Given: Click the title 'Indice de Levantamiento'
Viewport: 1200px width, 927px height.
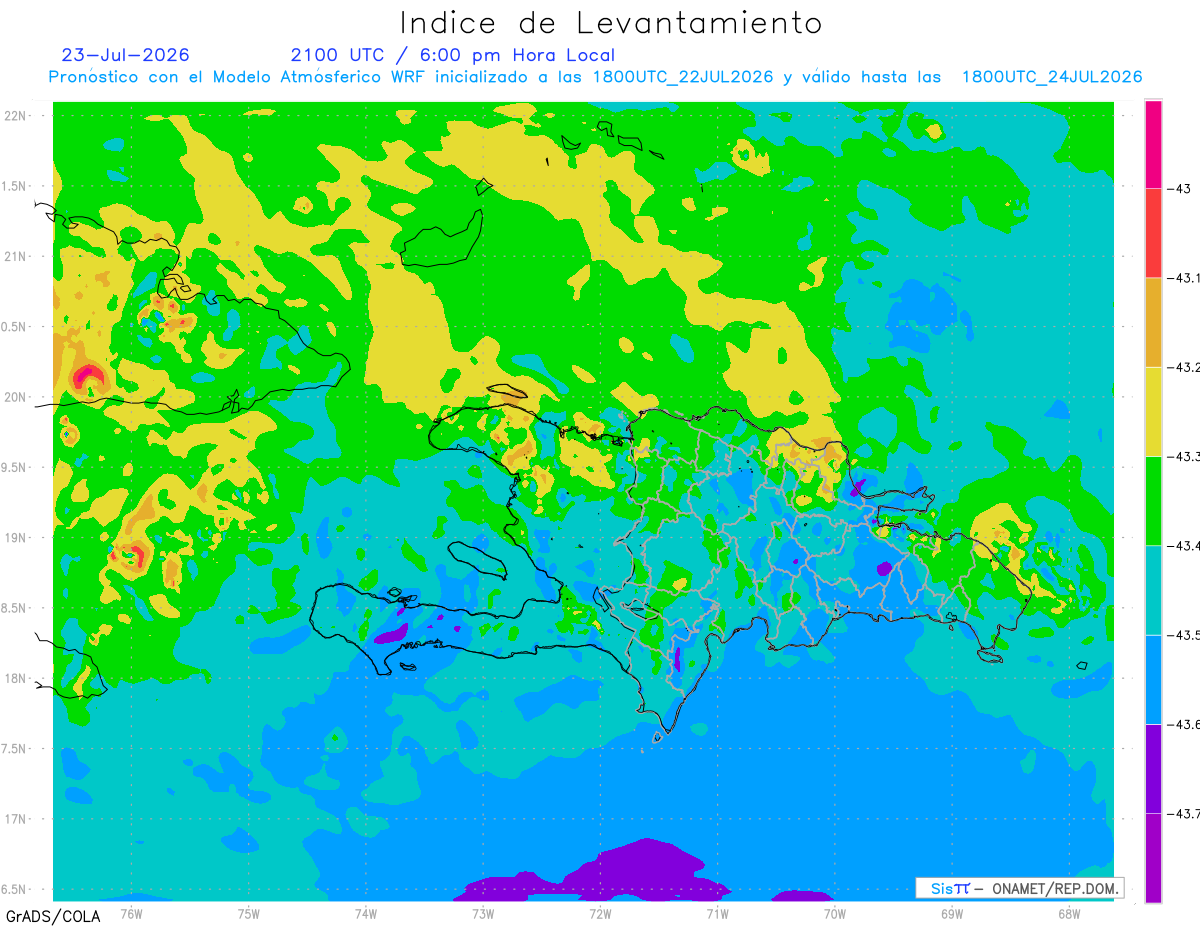Looking at the screenshot, I should point(611,22).
